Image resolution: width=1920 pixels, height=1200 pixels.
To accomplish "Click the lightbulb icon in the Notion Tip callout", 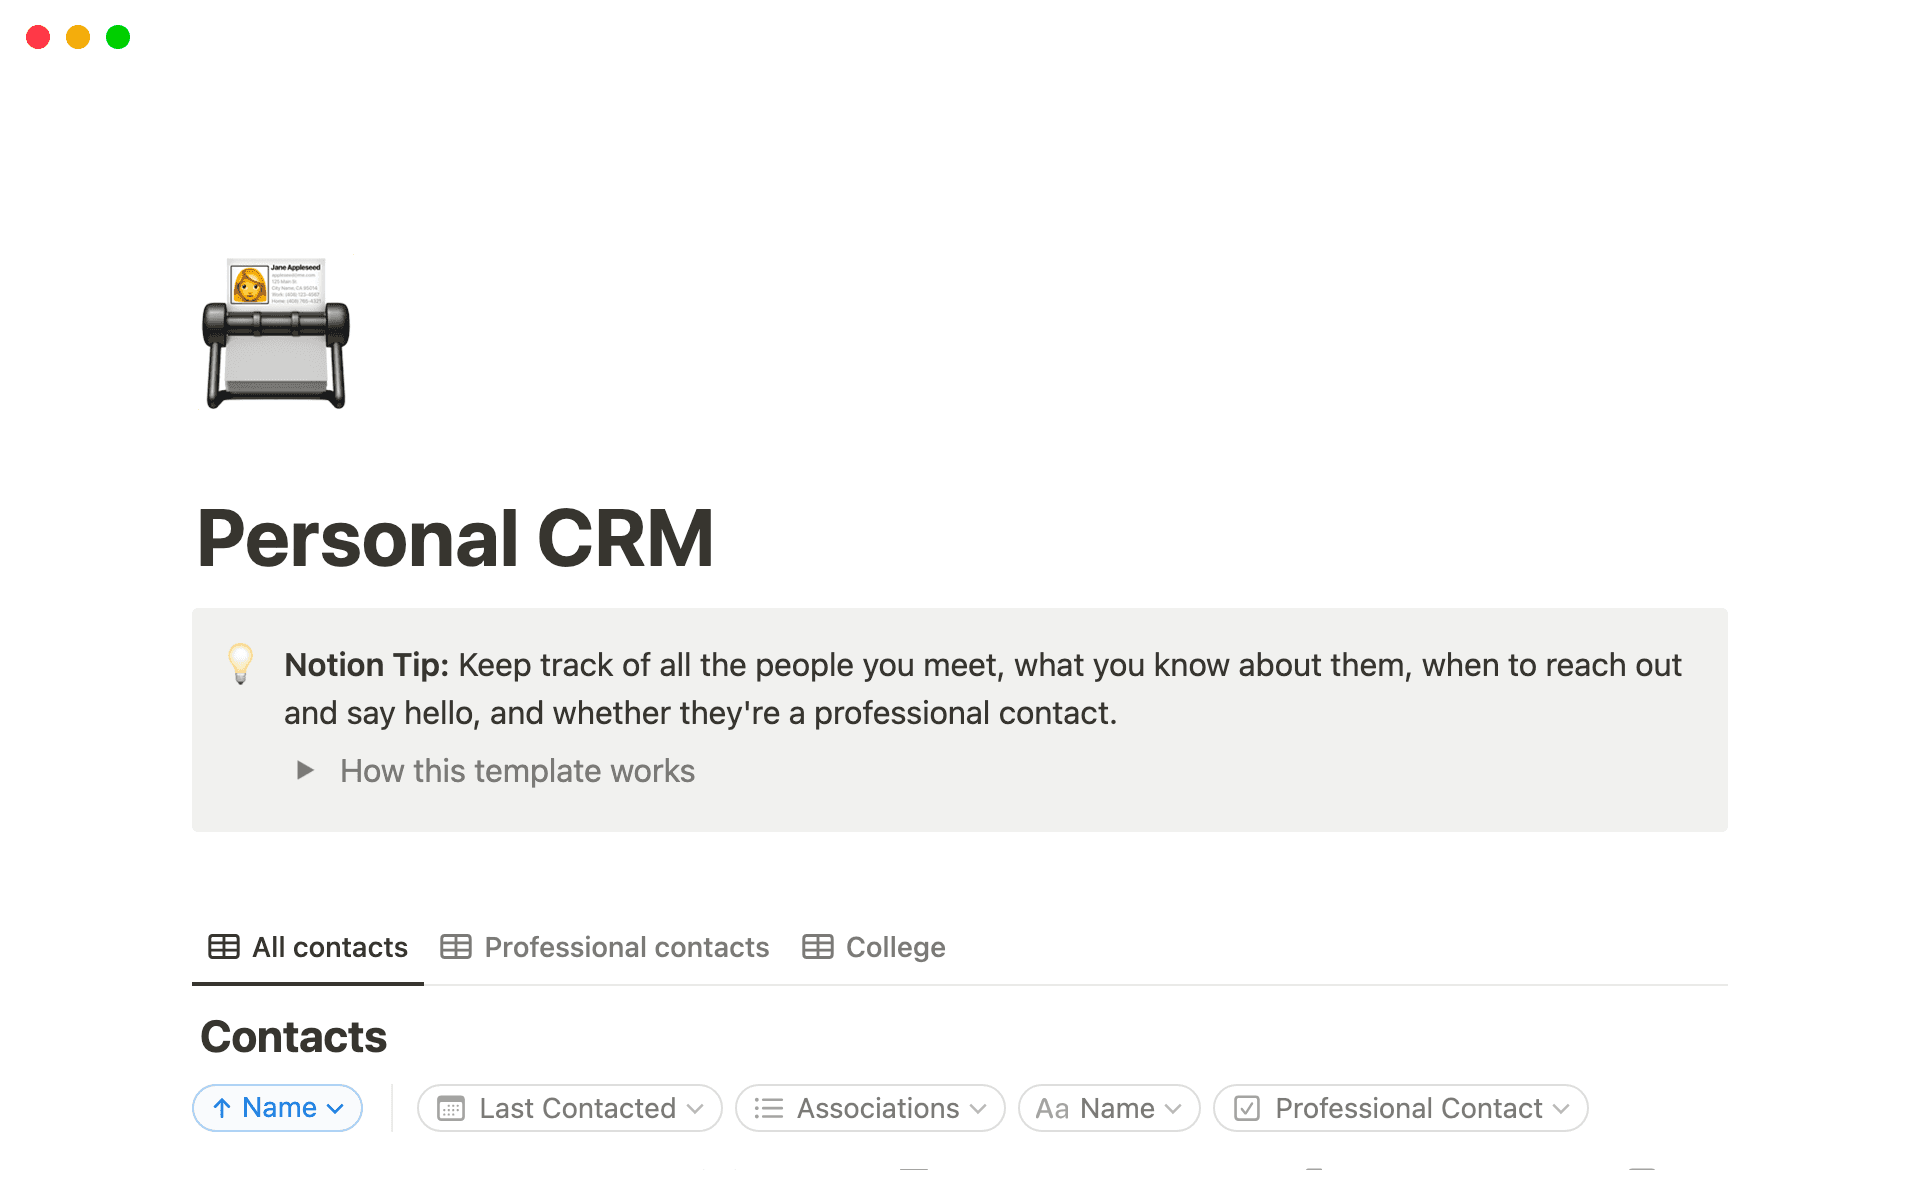I will [x=240, y=666].
